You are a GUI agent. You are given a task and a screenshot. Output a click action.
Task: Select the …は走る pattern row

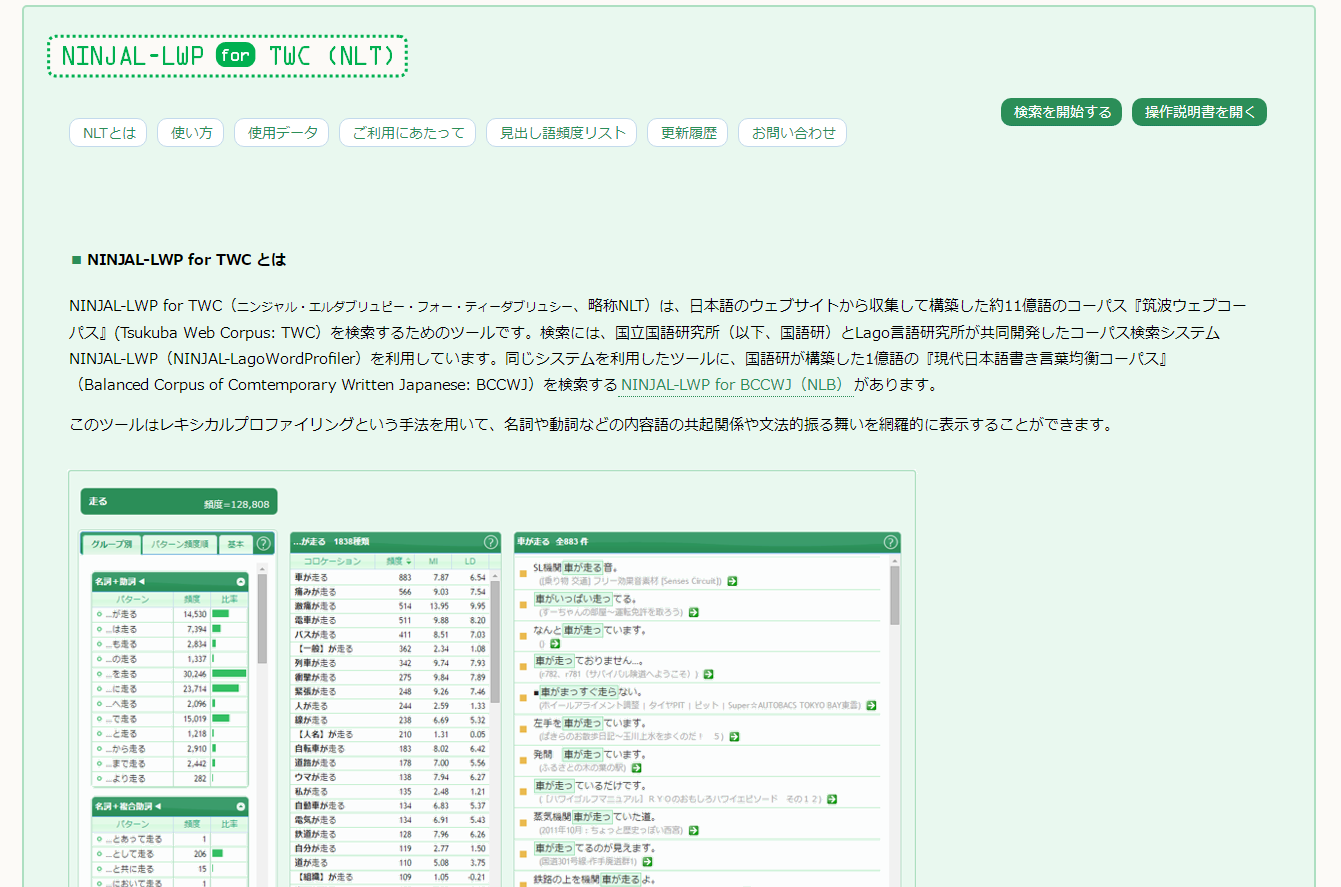[170, 629]
